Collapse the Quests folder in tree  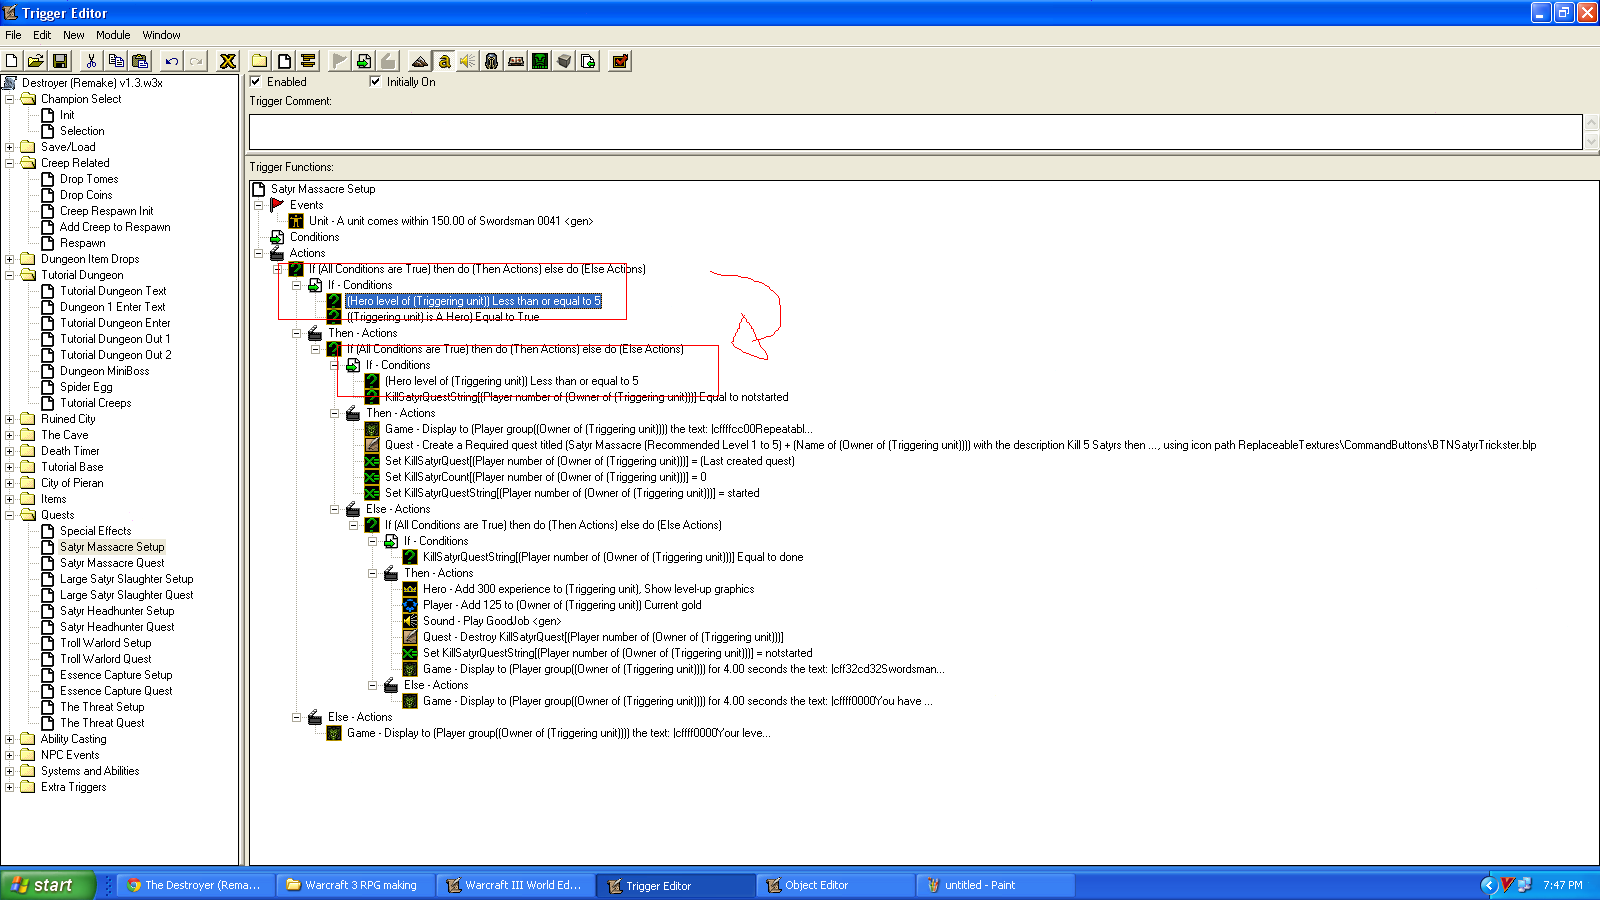click(x=10, y=515)
